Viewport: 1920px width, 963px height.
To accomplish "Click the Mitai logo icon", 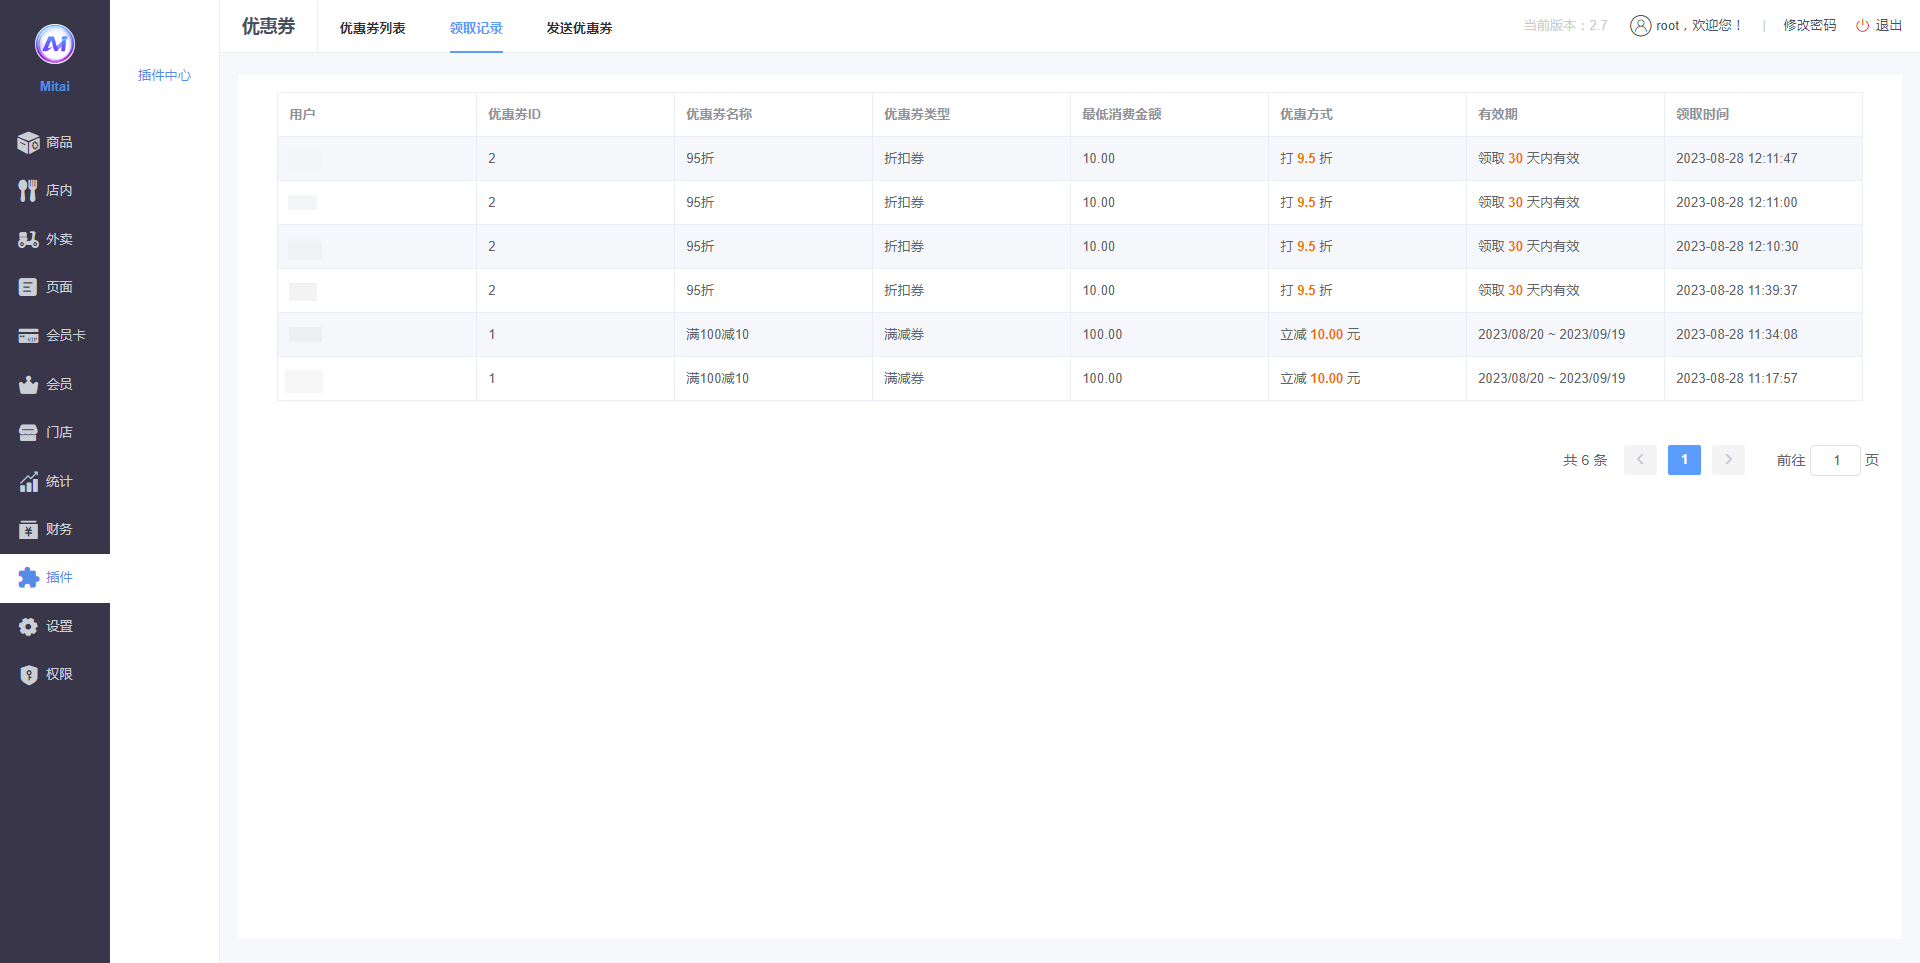I will pos(55,44).
